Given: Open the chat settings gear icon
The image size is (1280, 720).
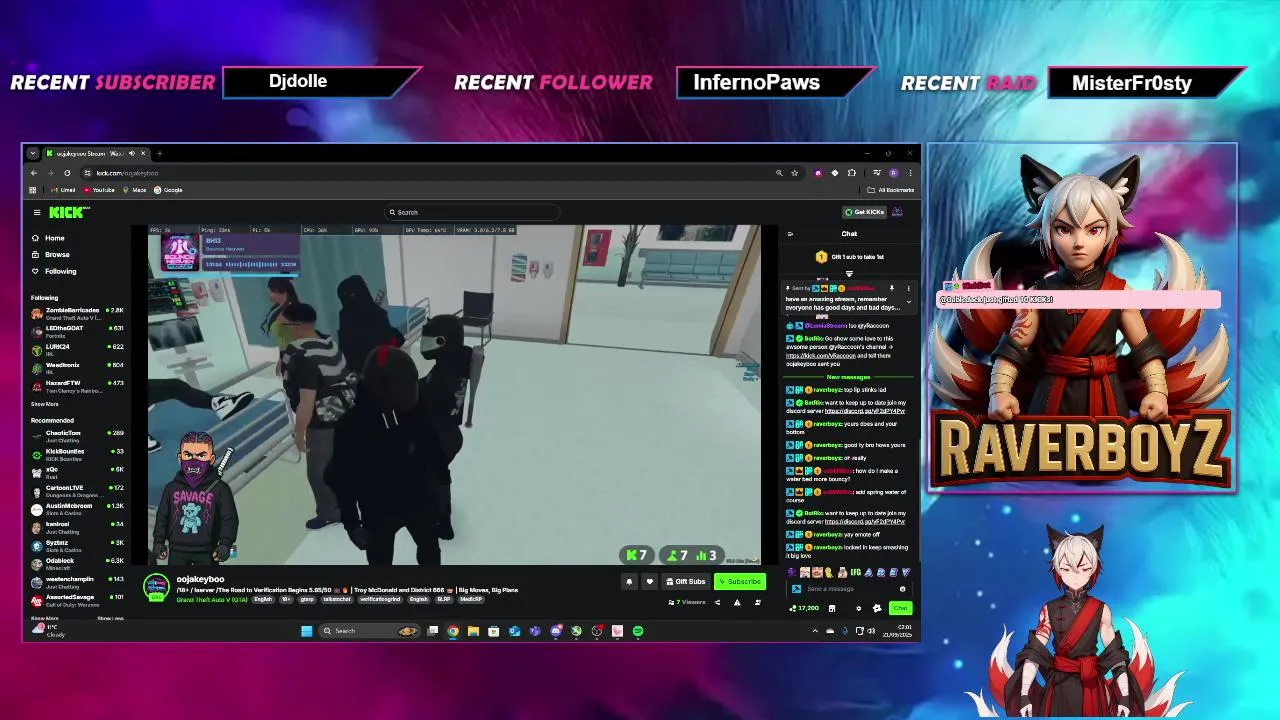Looking at the screenshot, I should pyautogui.click(x=858, y=608).
